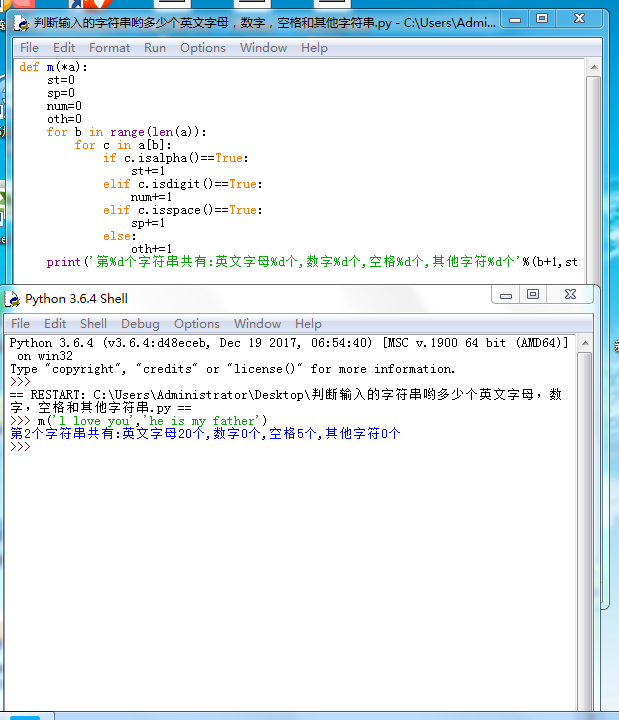Click the 'num+=1' line
619x720 pixels.
(151, 197)
